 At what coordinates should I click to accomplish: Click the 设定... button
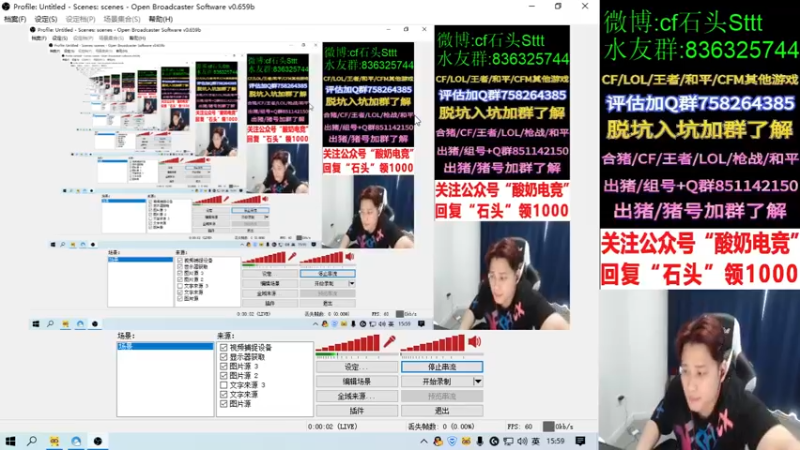click(x=357, y=367)
